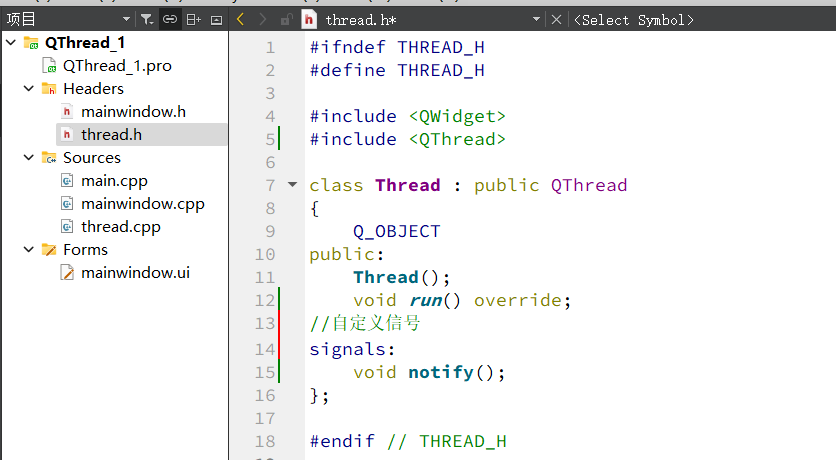Open mainwindow.ui form file
The width and height of the screenshot is (836, 460).
135,272
